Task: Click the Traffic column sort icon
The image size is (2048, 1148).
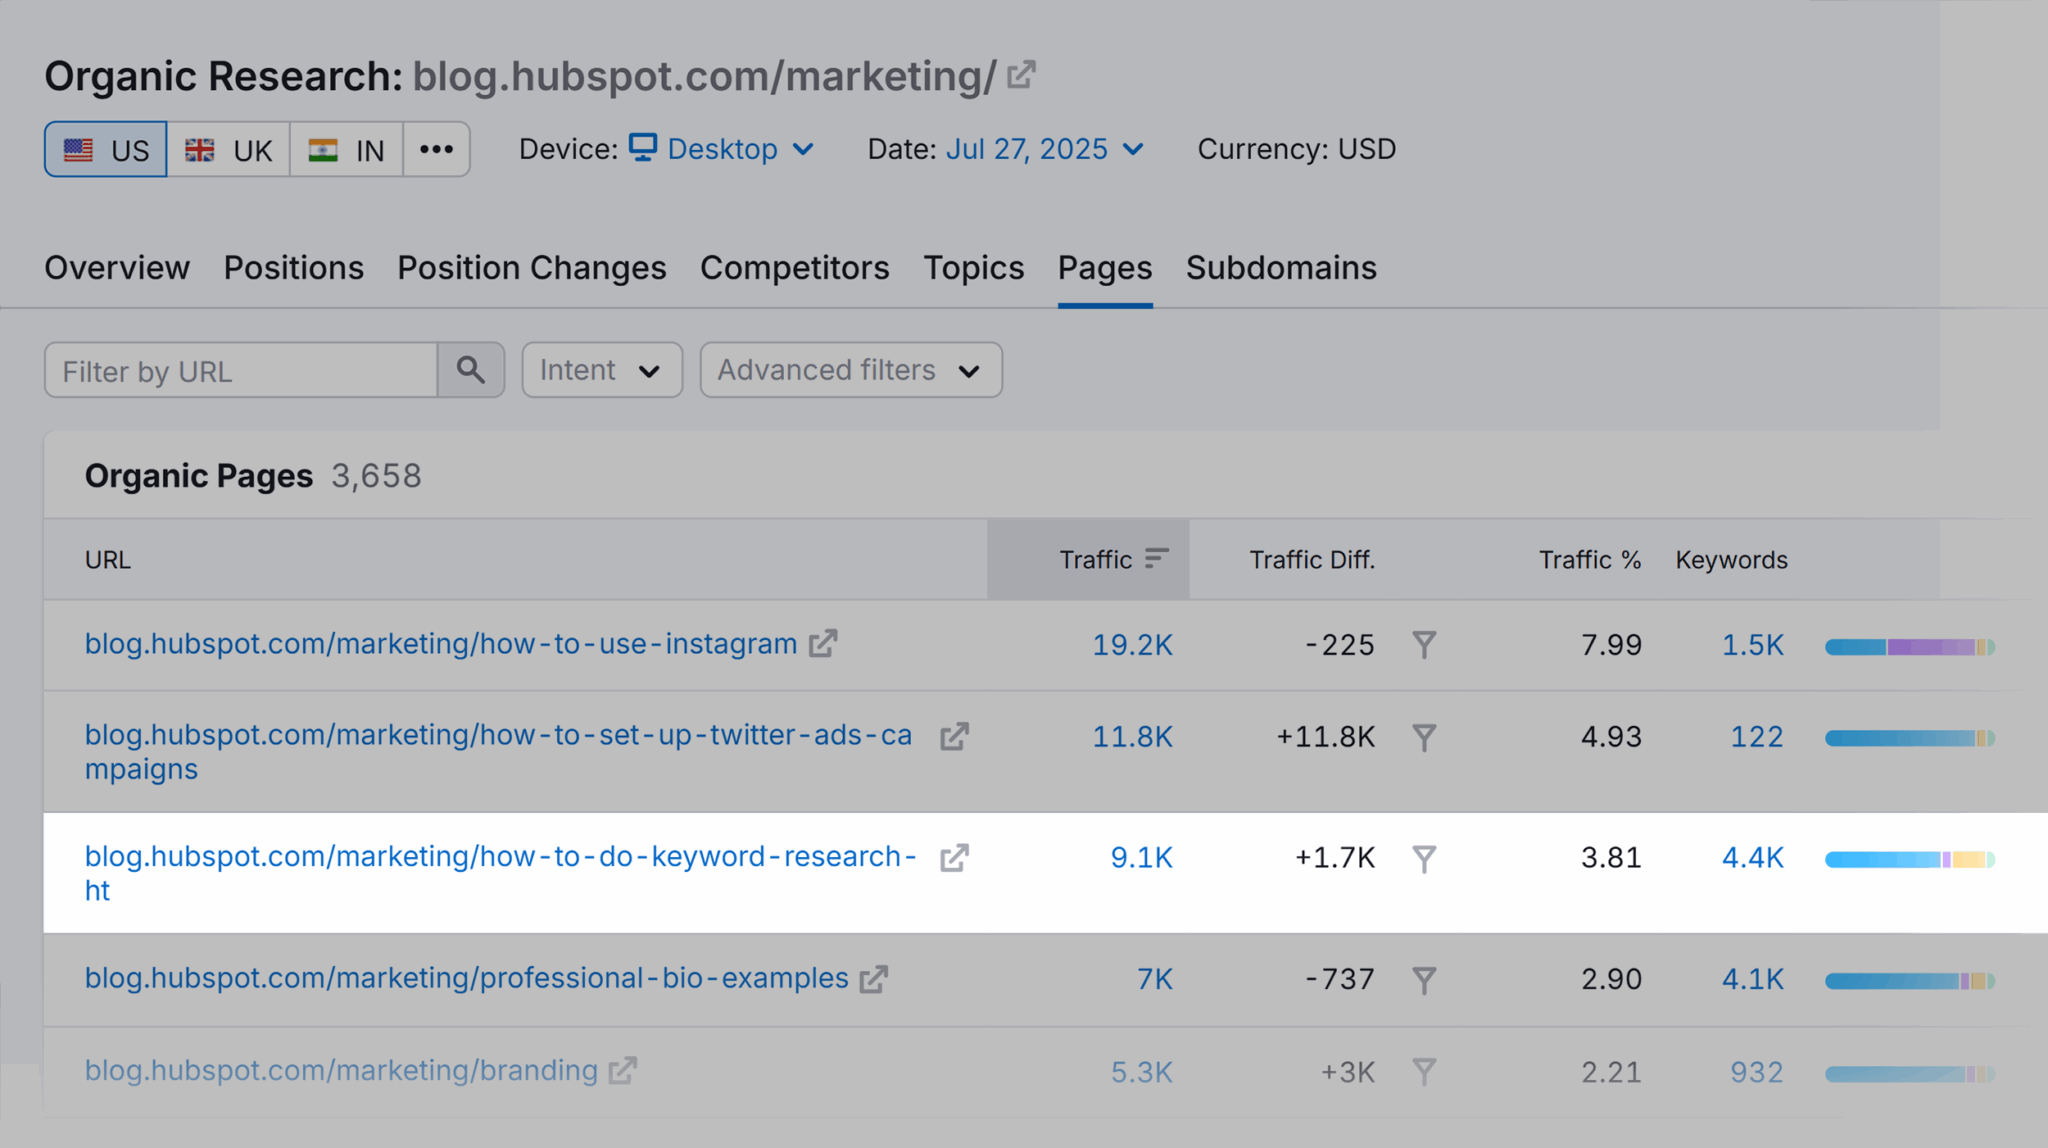Action: point(1157,559)
